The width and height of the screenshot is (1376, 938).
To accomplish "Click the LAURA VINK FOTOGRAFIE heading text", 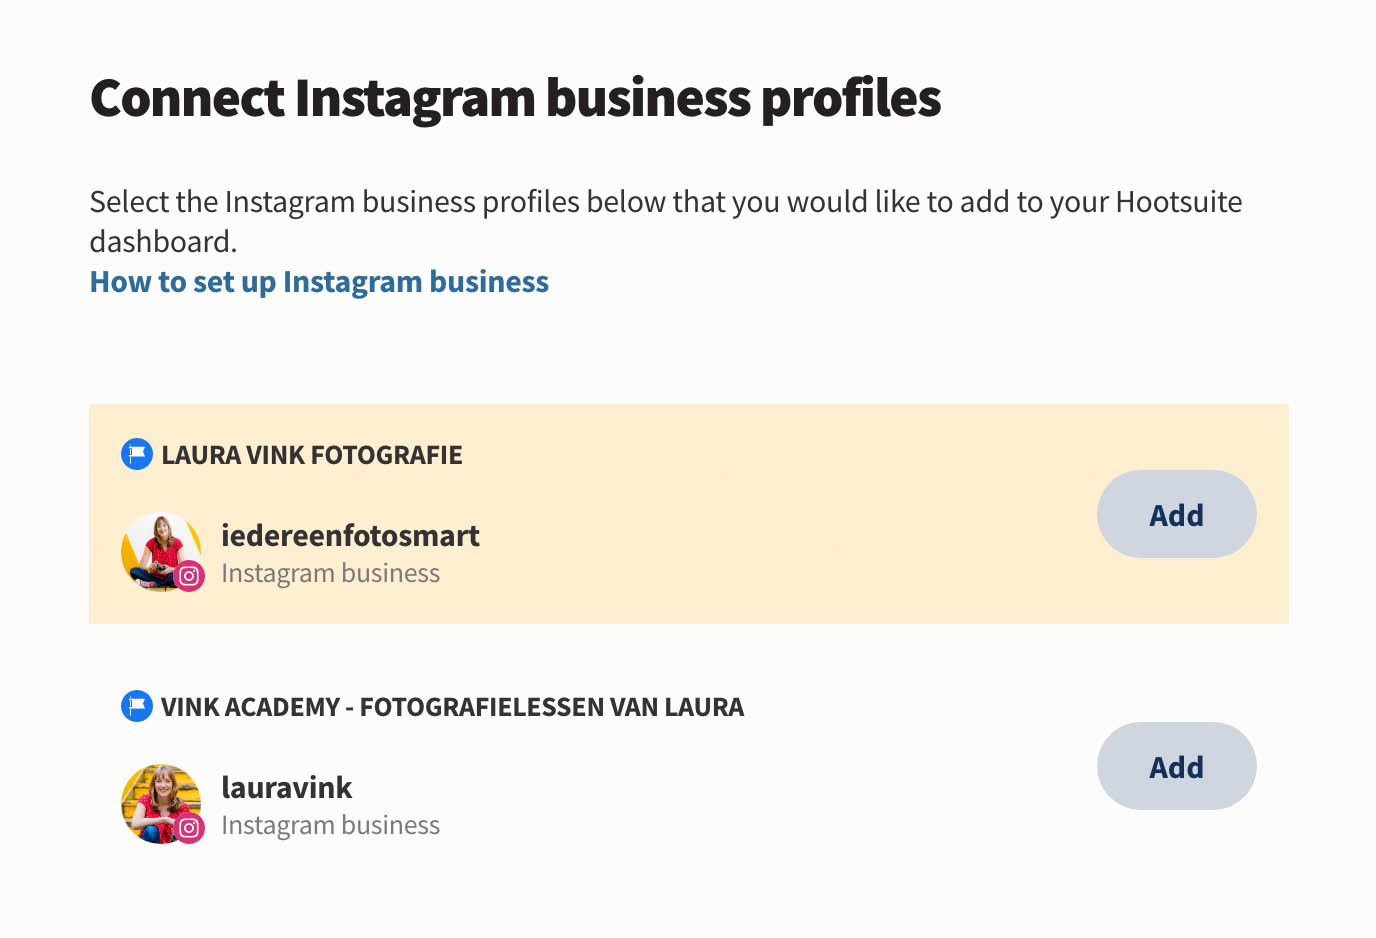I will (312, 454).
